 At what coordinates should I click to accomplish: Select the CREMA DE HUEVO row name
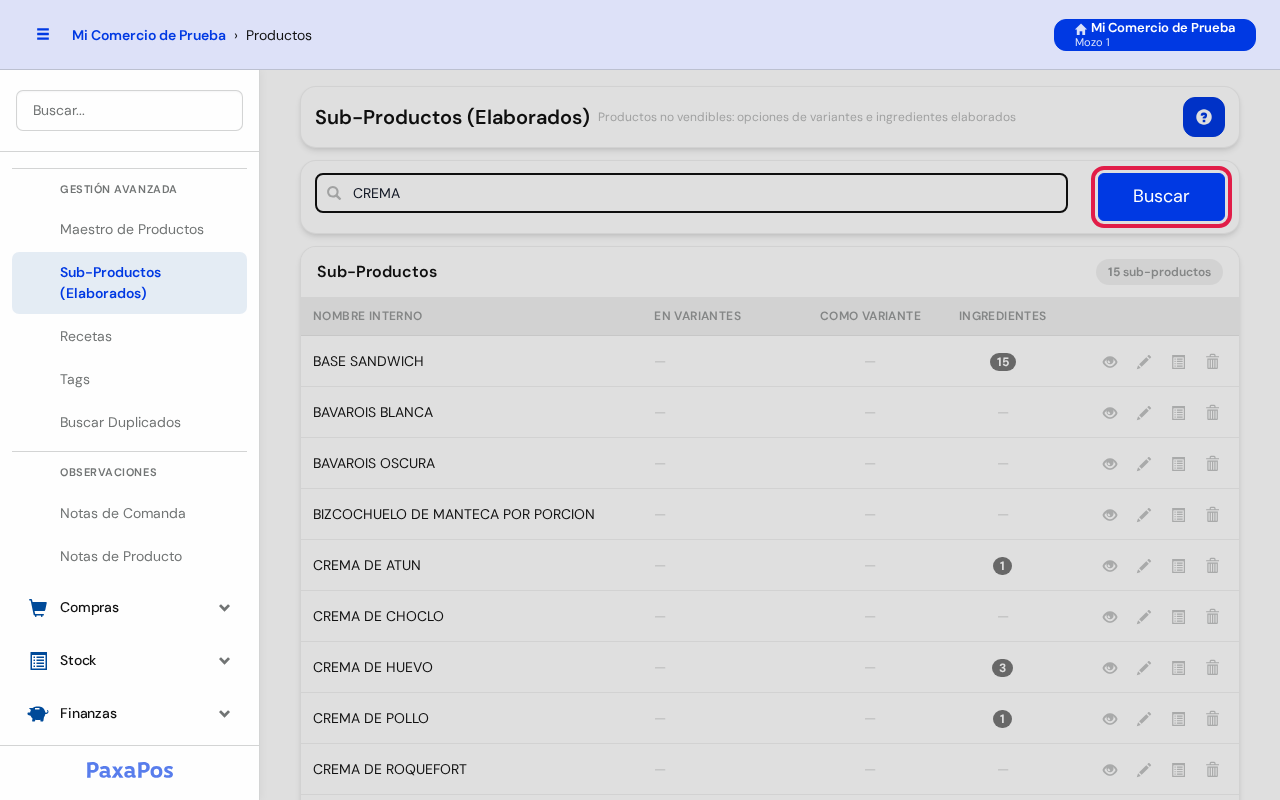(x=373, y=668)
